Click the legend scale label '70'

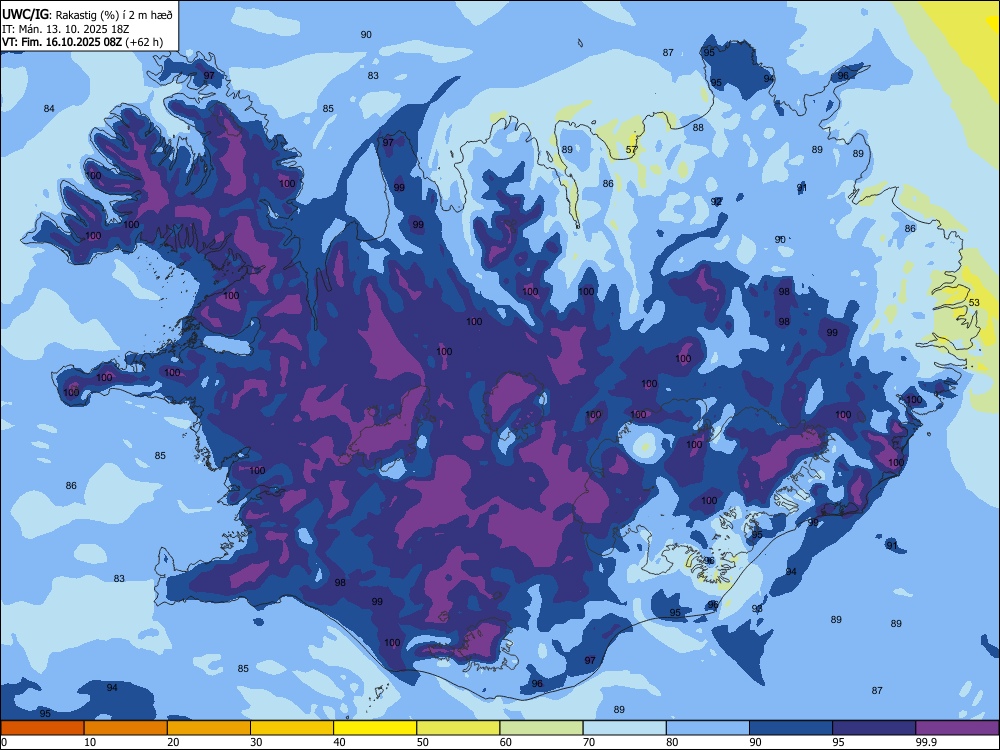point(589,742)
